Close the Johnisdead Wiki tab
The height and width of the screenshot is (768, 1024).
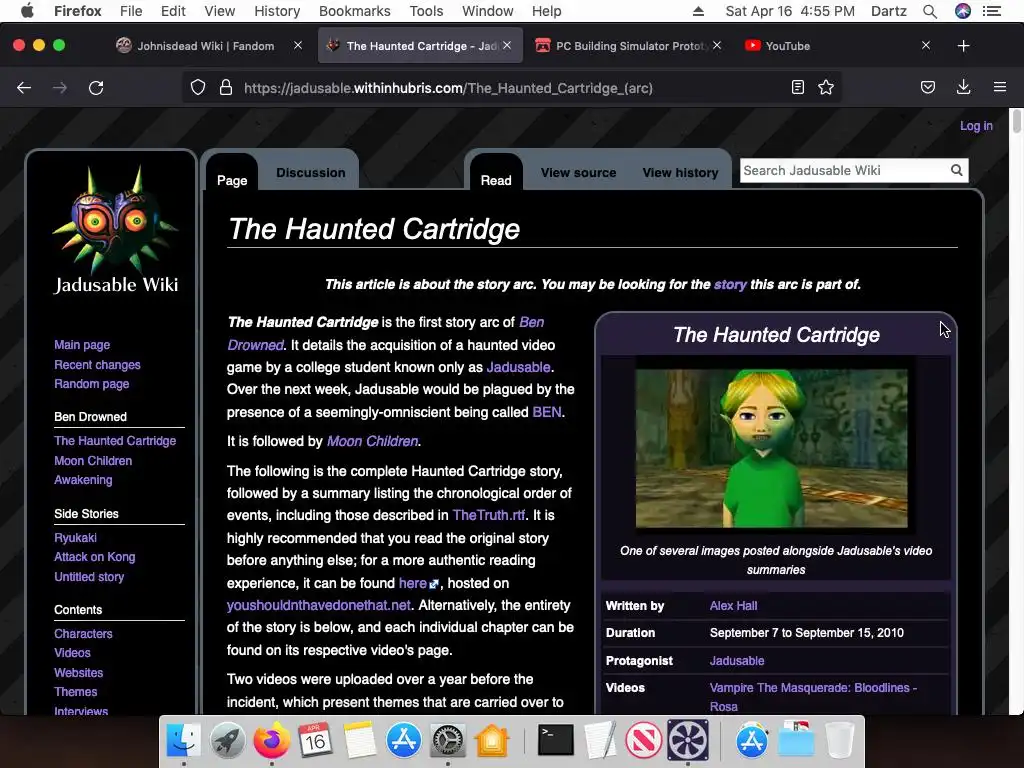point(298,45)
